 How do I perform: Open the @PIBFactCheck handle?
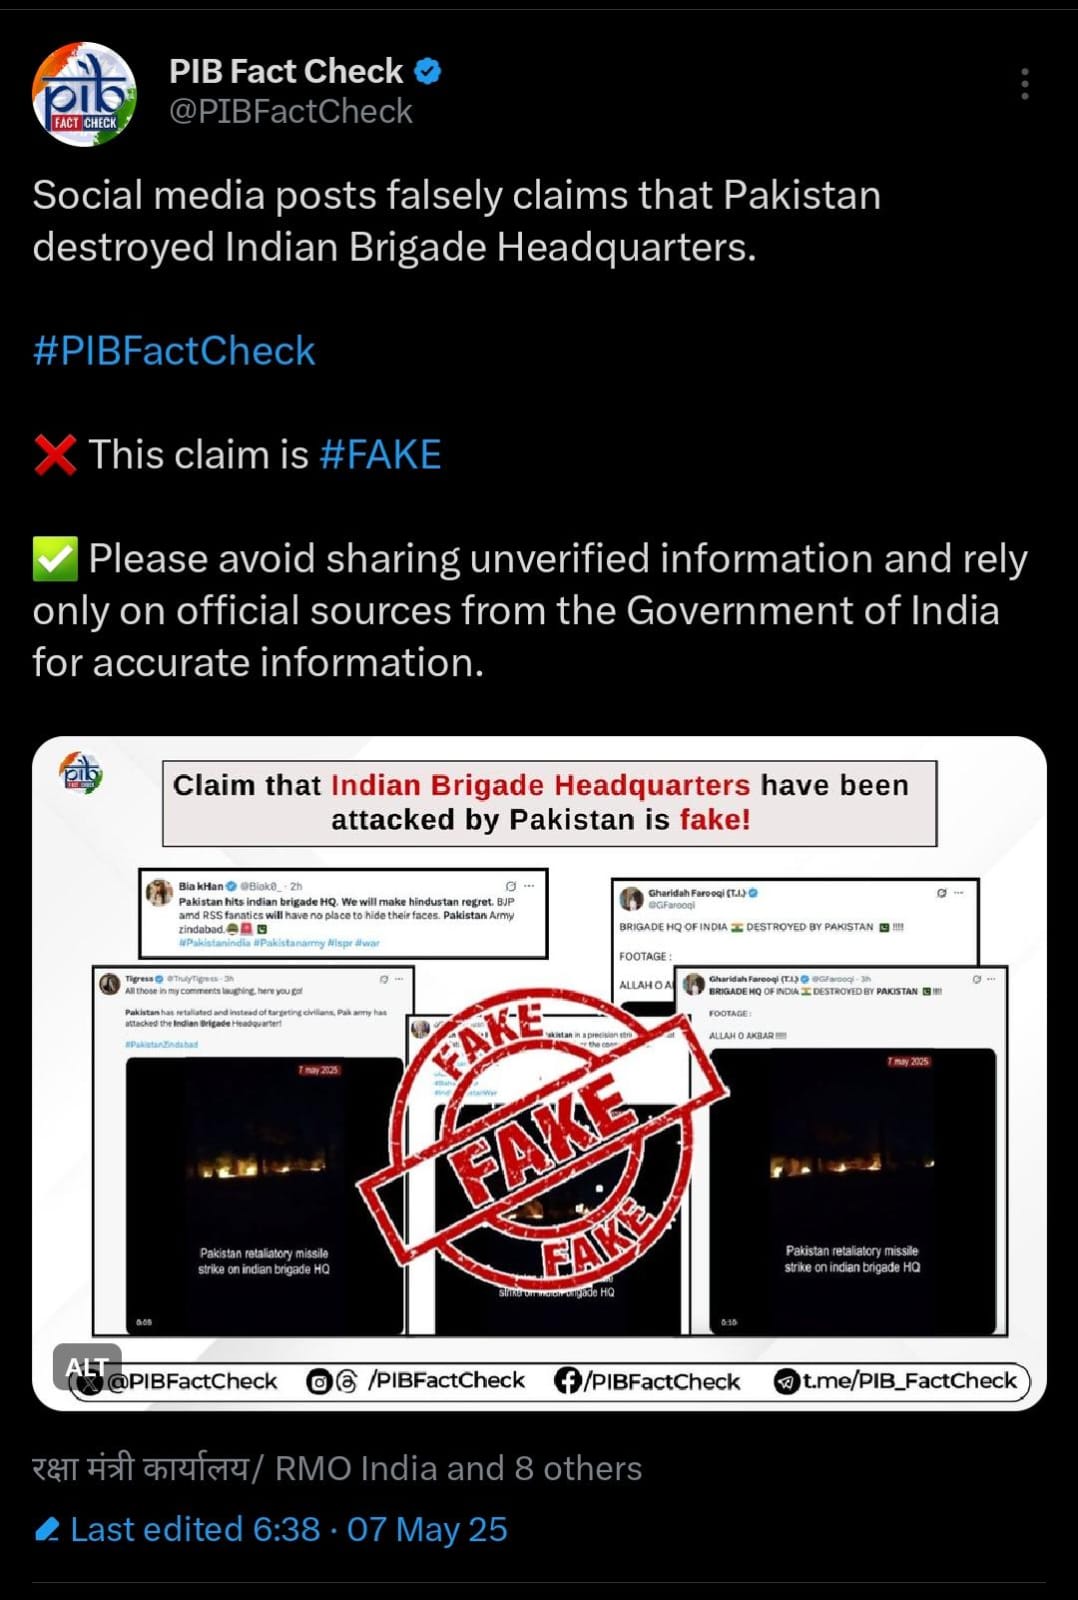coord(290,111)
